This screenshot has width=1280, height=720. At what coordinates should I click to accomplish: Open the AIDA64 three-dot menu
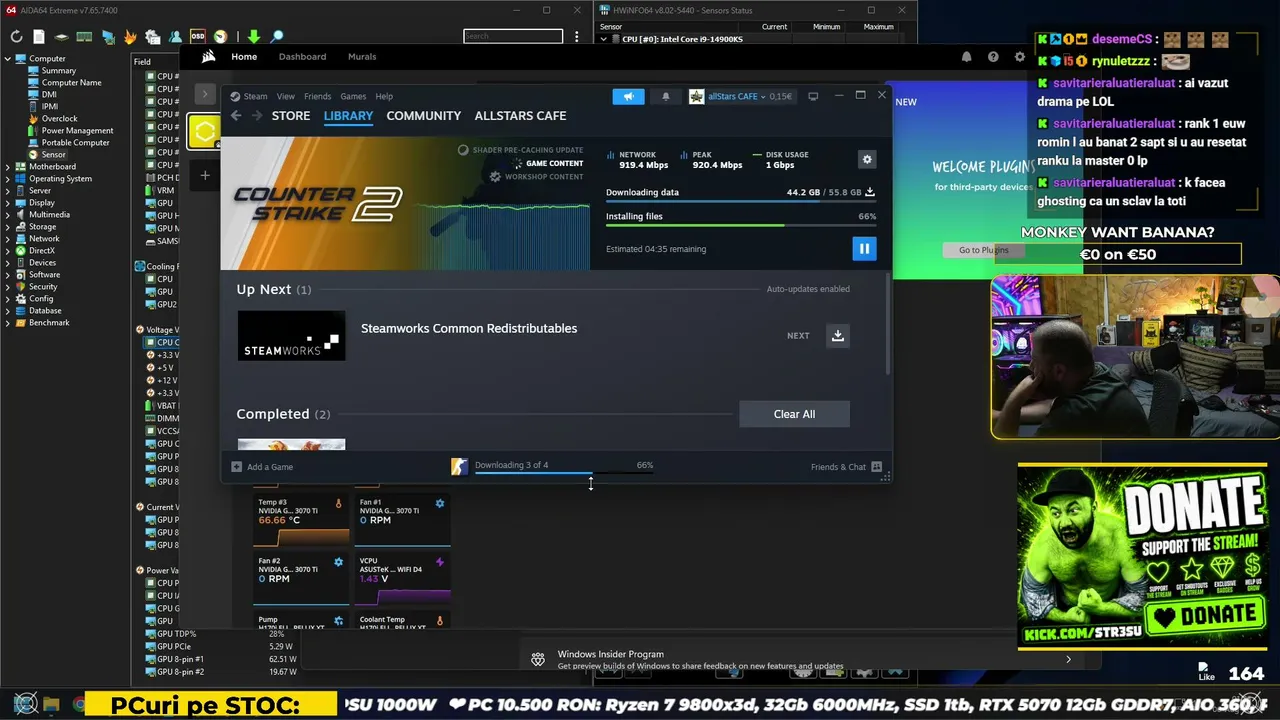click(x=577, y=37)
